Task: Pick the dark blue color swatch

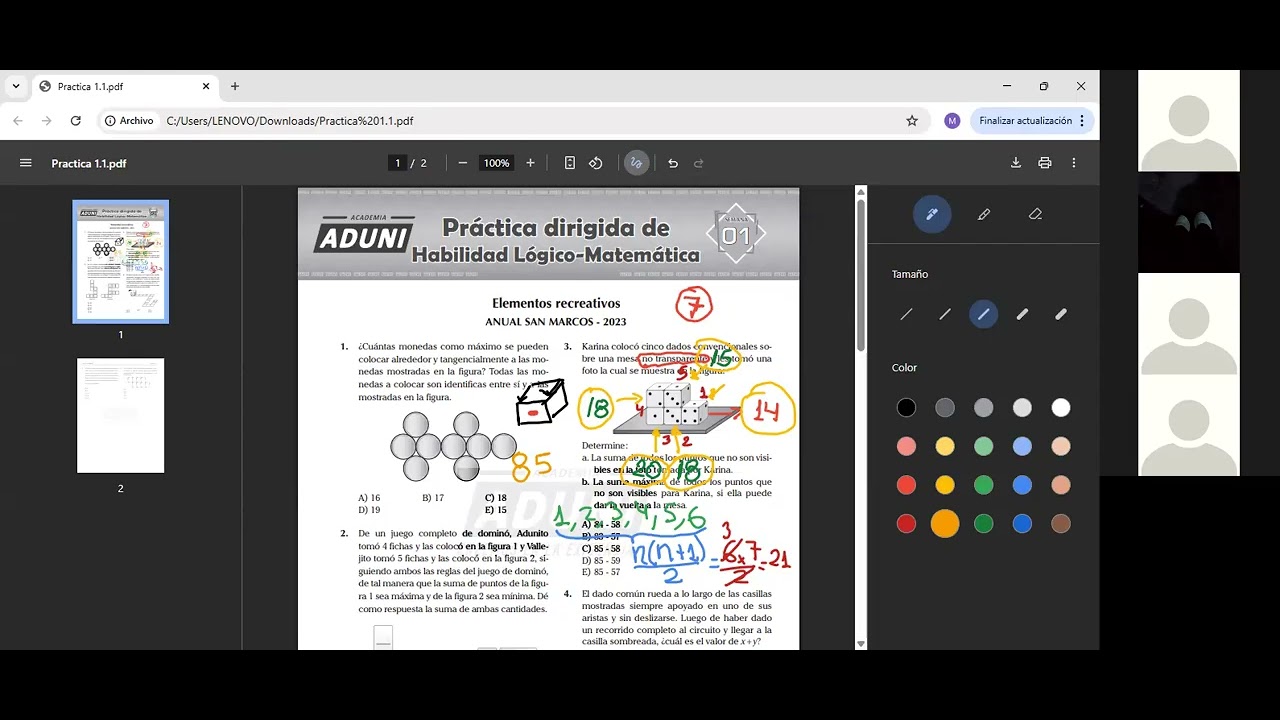Action: pos(1022,523)
